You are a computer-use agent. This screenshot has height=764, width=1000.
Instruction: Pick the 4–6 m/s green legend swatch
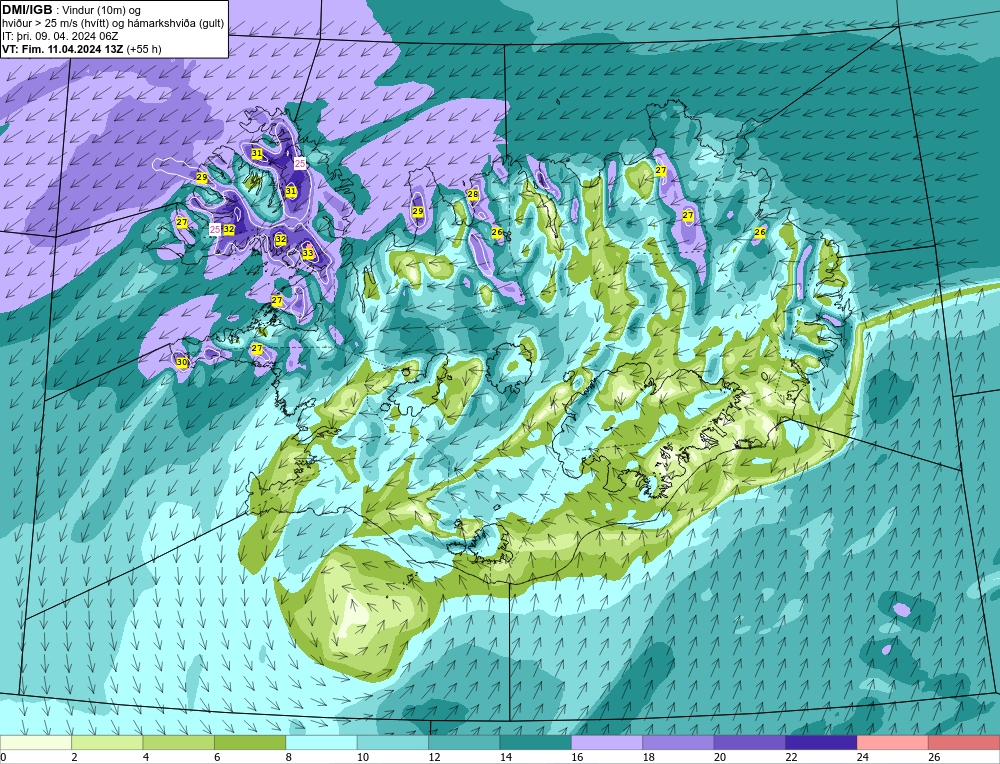(179, 742)
